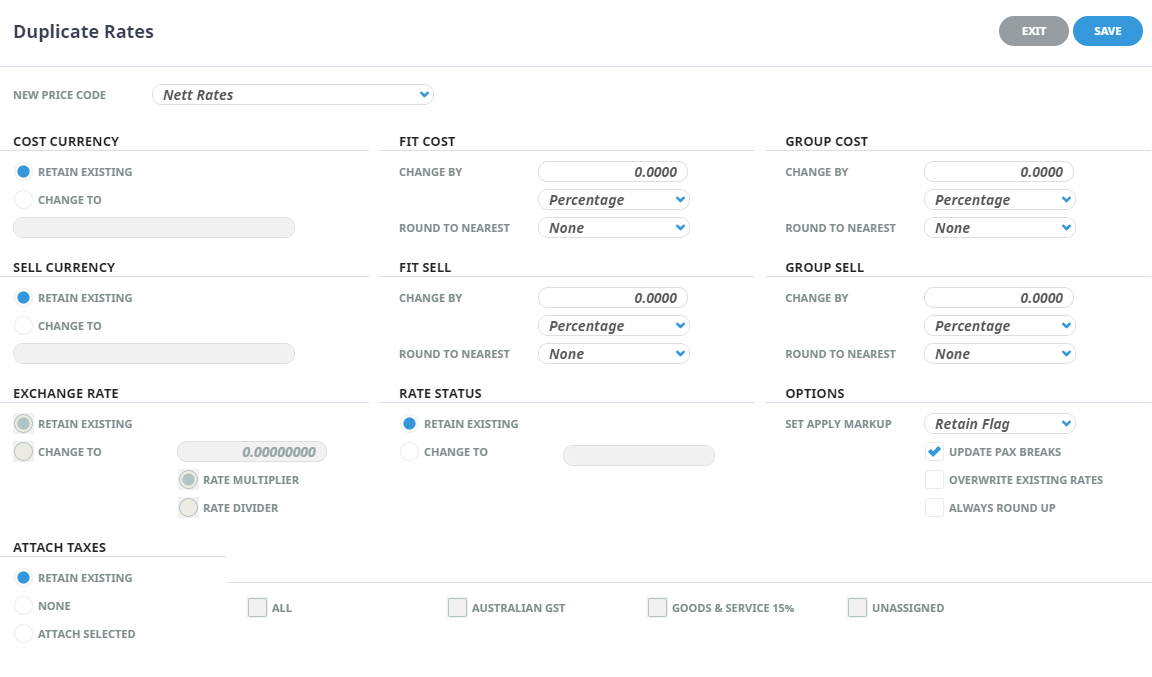Select the Rate Divider option
This screenshot has height=677, width=1152.
tap(188, 508)
